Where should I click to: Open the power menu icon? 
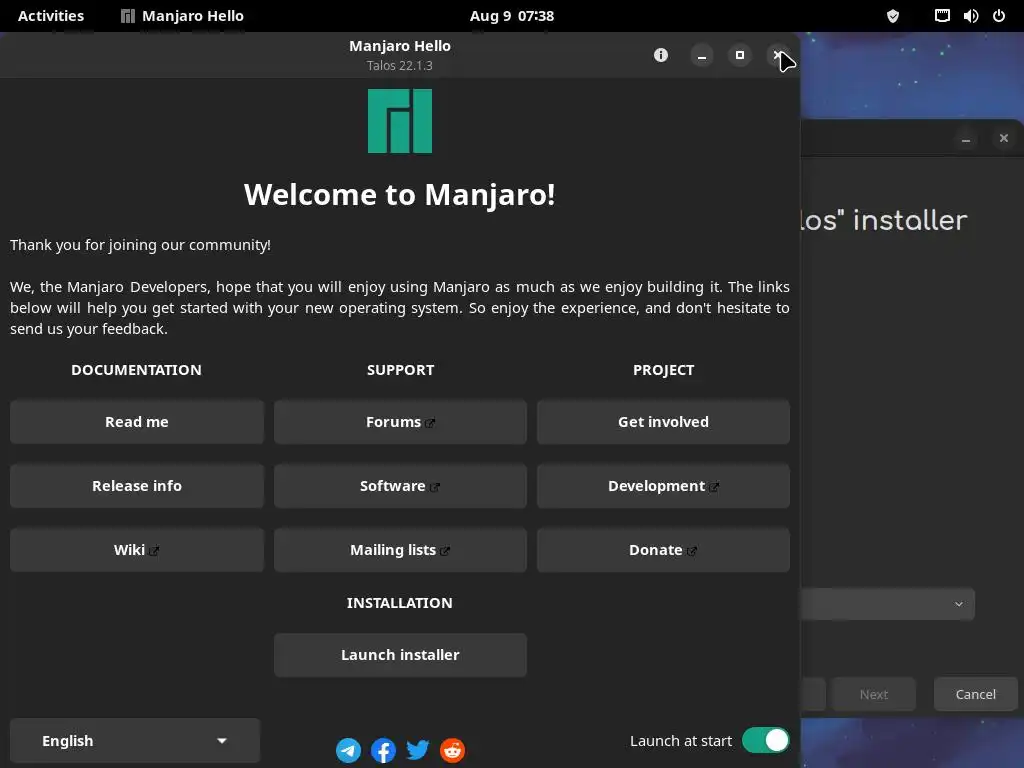point(999,16)
